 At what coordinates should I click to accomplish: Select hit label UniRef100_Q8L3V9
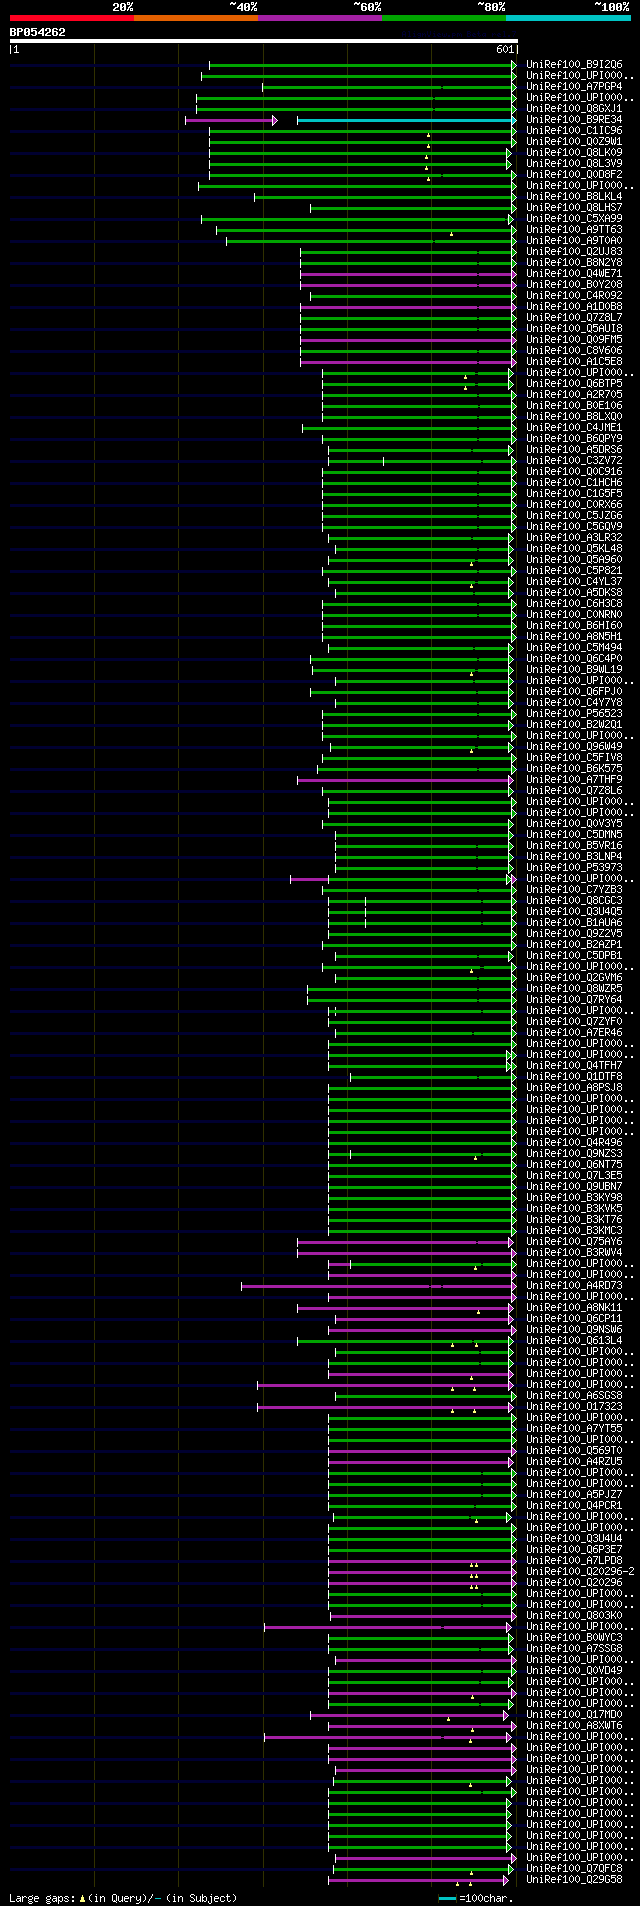click(x=574, y=163)
